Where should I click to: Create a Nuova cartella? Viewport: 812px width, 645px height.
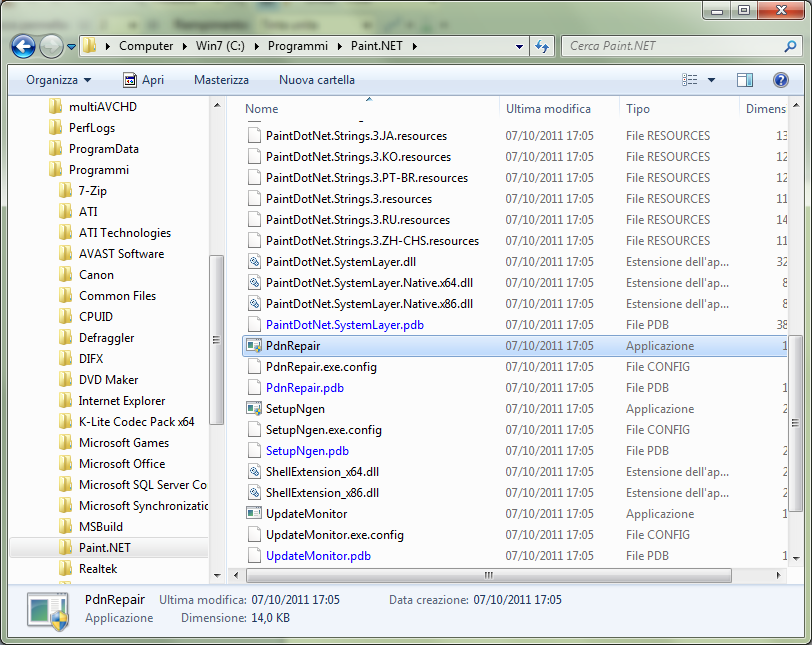[317, 80]
